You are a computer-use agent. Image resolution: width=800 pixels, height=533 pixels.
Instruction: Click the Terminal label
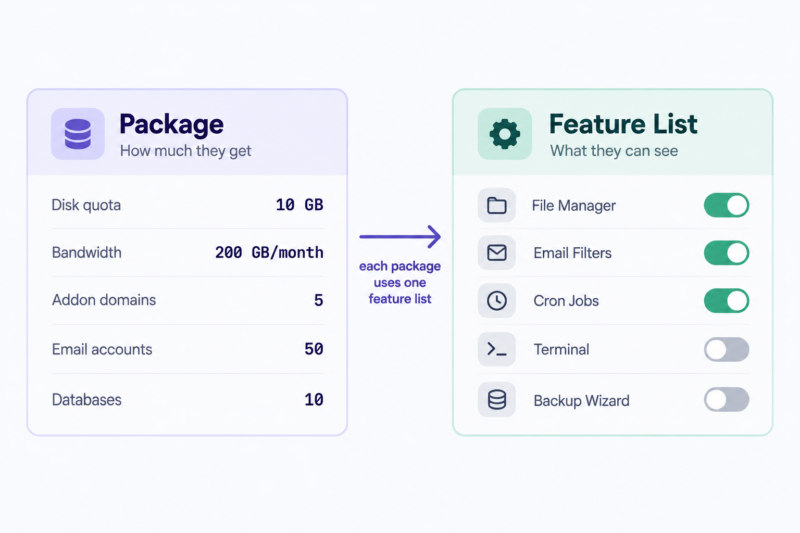pyautogui.click(x=561, y=349)
